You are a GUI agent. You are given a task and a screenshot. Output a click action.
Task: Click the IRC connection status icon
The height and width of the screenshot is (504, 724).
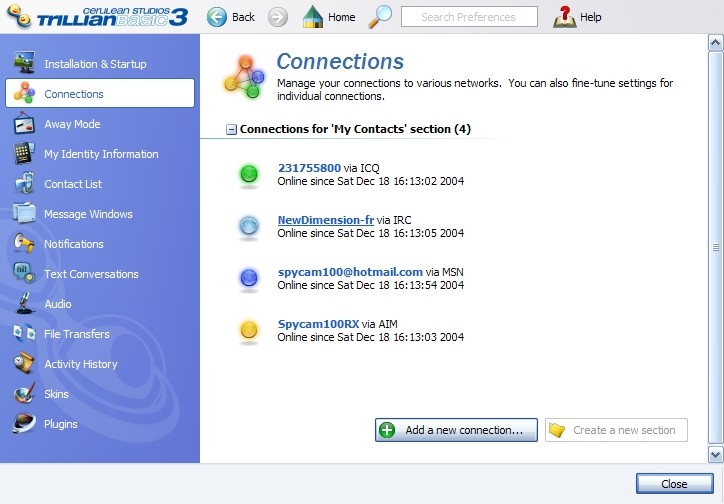(x=249, y=227)
